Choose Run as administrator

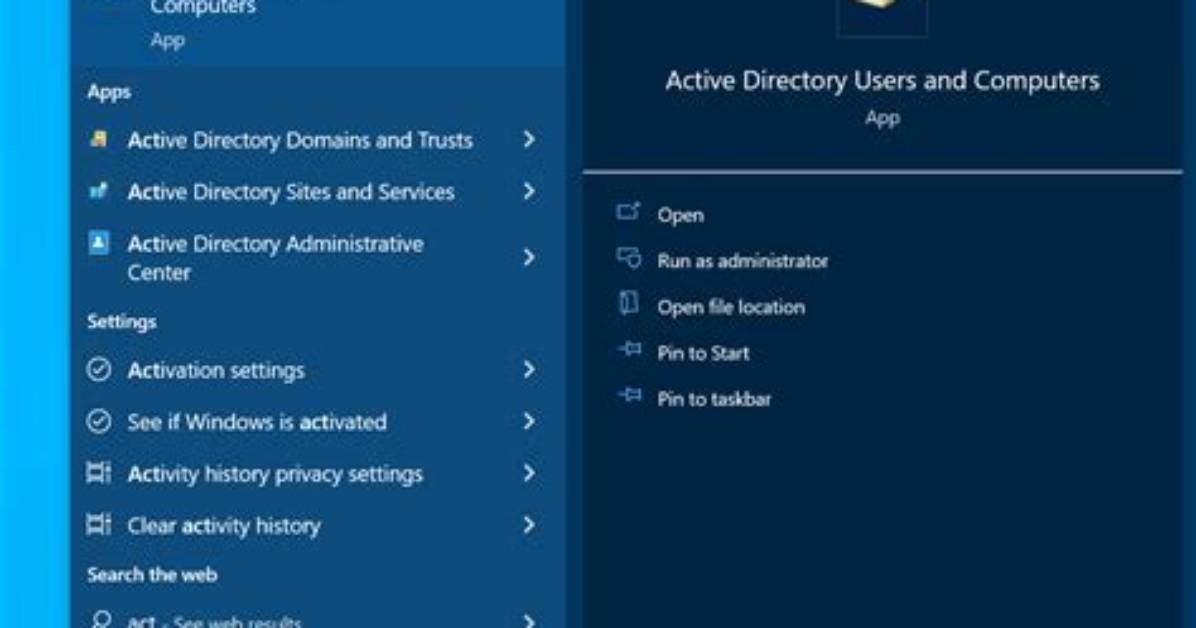click(742, 261)
